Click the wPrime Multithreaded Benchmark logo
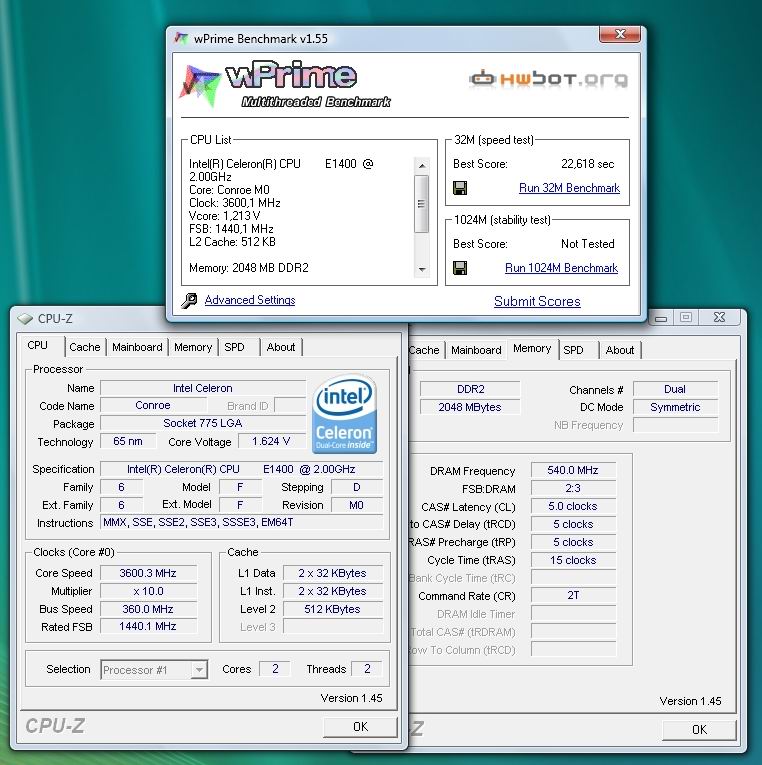Viewport: 762px width, 765px height. tap(284, 84)
